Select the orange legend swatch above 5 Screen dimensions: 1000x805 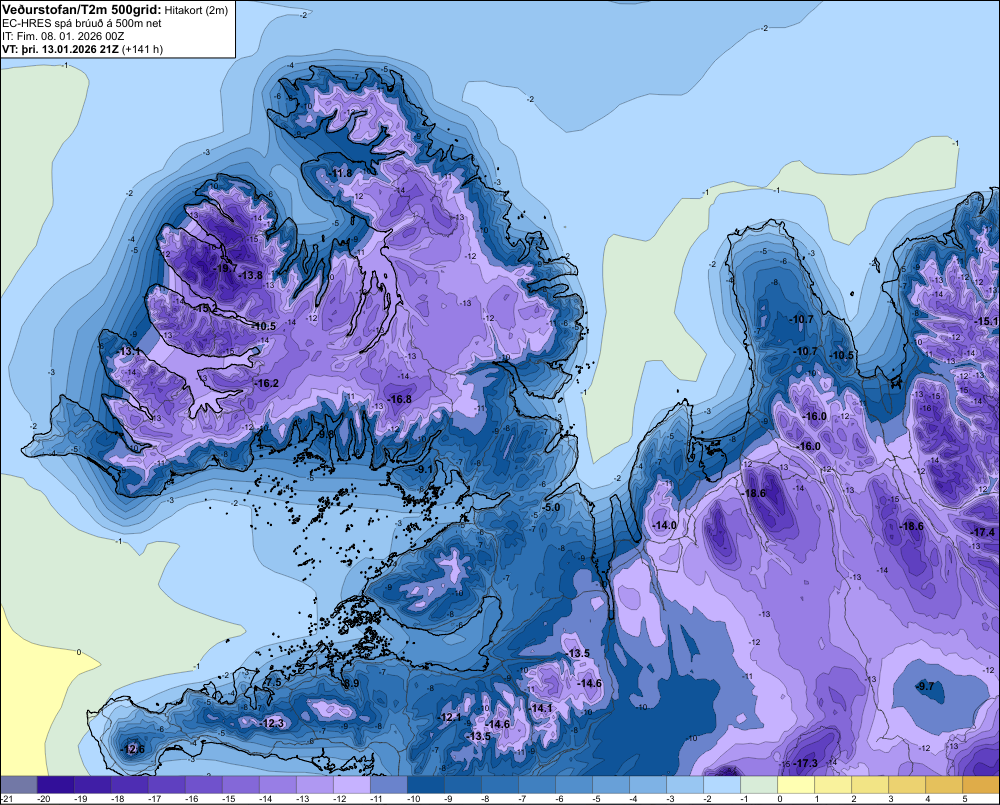click(x=981, y=784)
